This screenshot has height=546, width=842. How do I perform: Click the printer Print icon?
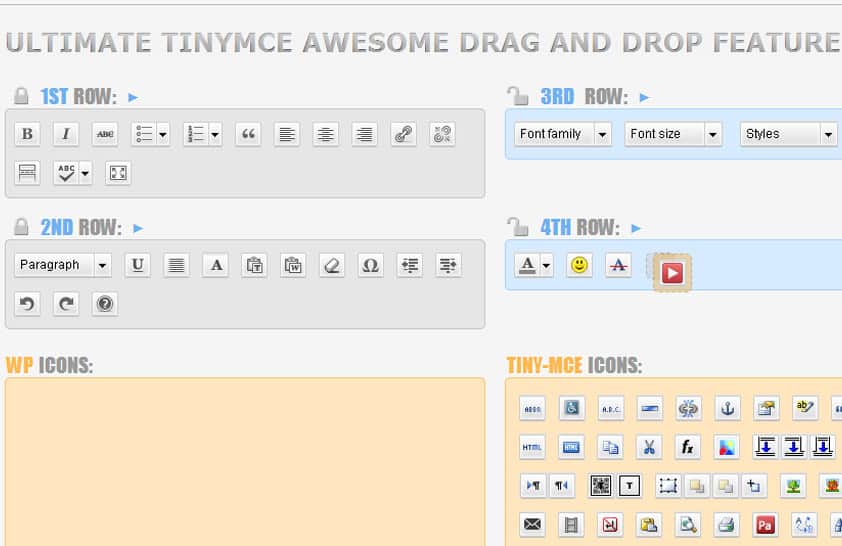[x=727, y=525]
